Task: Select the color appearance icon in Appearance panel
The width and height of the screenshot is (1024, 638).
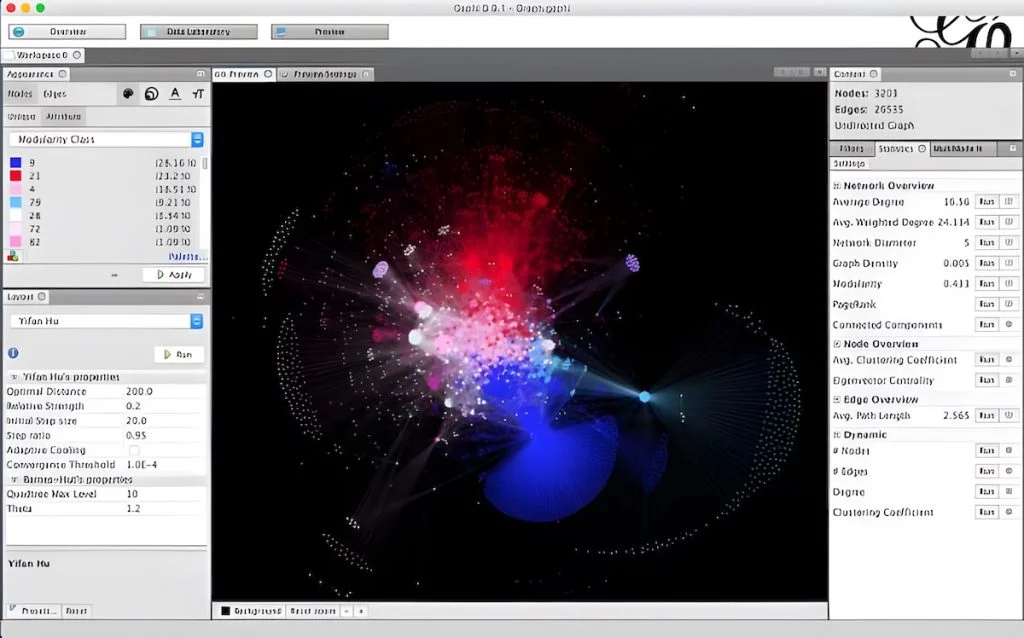Action: point(128,94)
